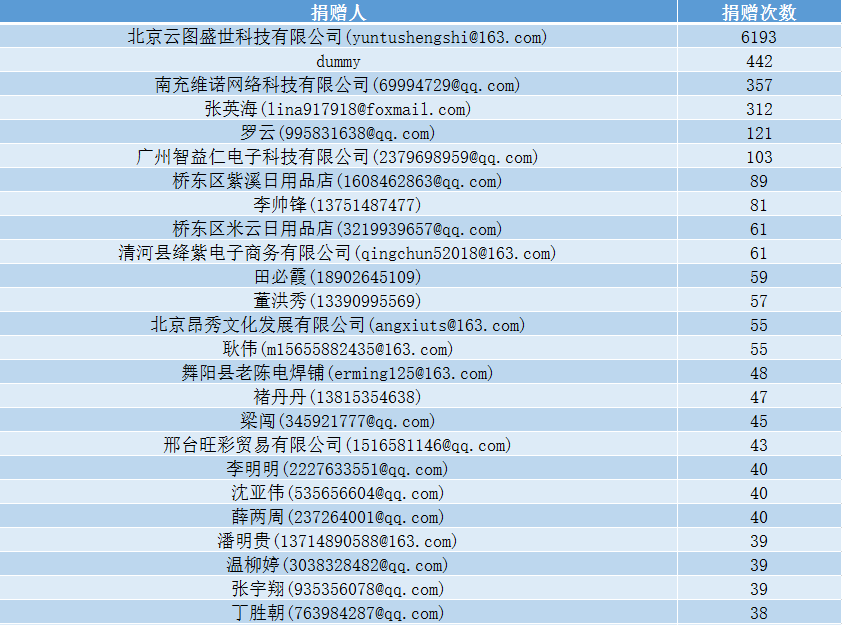Select the 清河县绛紫电子商务有限公司 donor cell

point(338,252)
